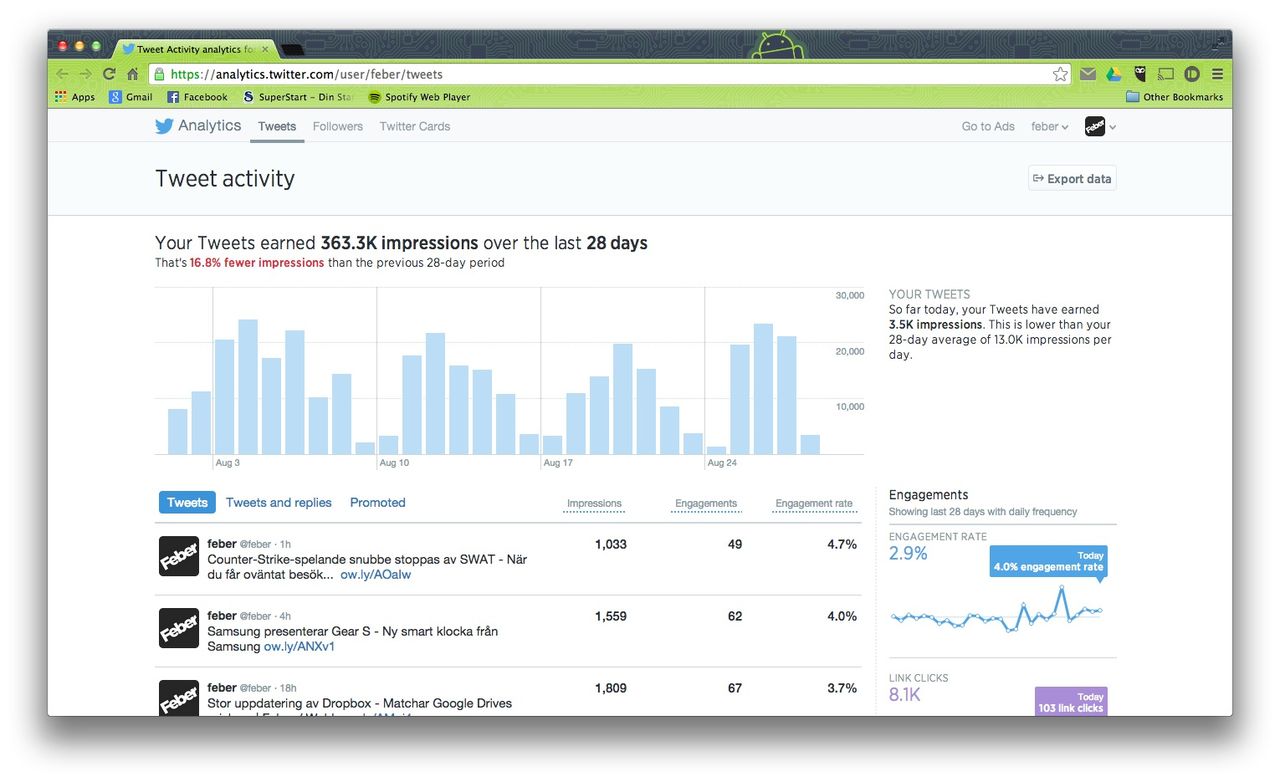Image resolution: width=1280 pixels, height=782 pixels.
Task: Click the Gmail extension envelope icon
Action: click(1087, 74)
